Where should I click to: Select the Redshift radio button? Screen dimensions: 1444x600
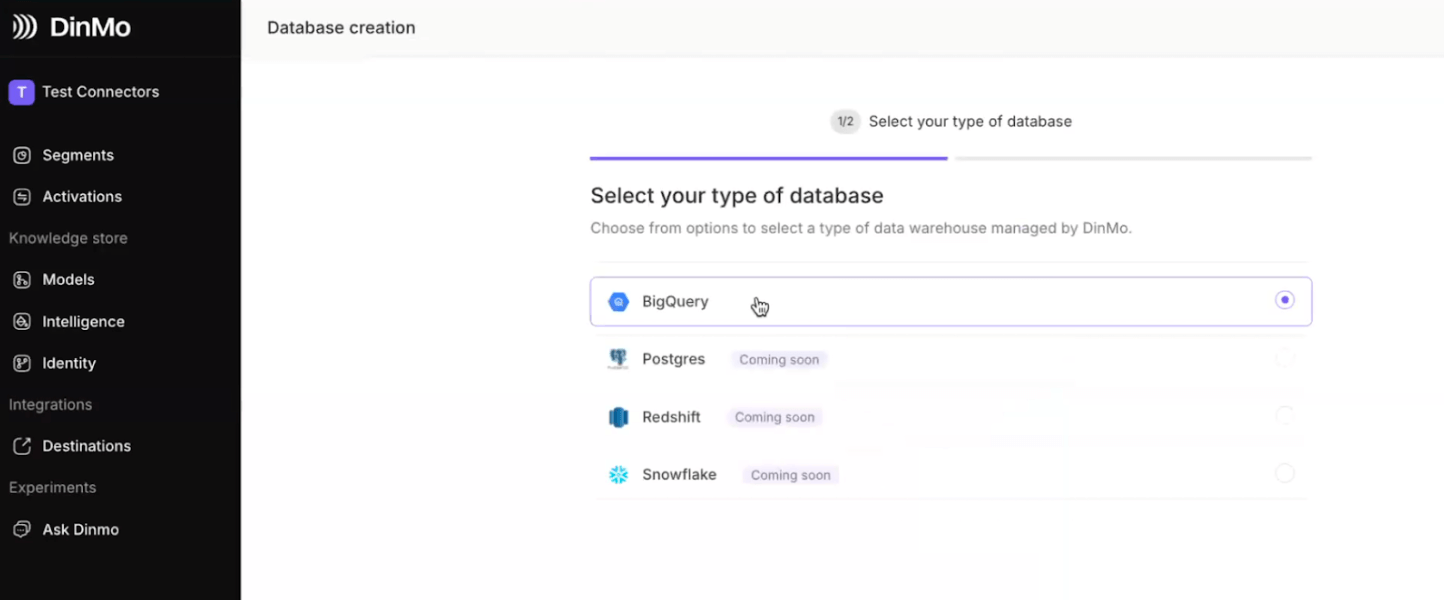(1285, 415)
